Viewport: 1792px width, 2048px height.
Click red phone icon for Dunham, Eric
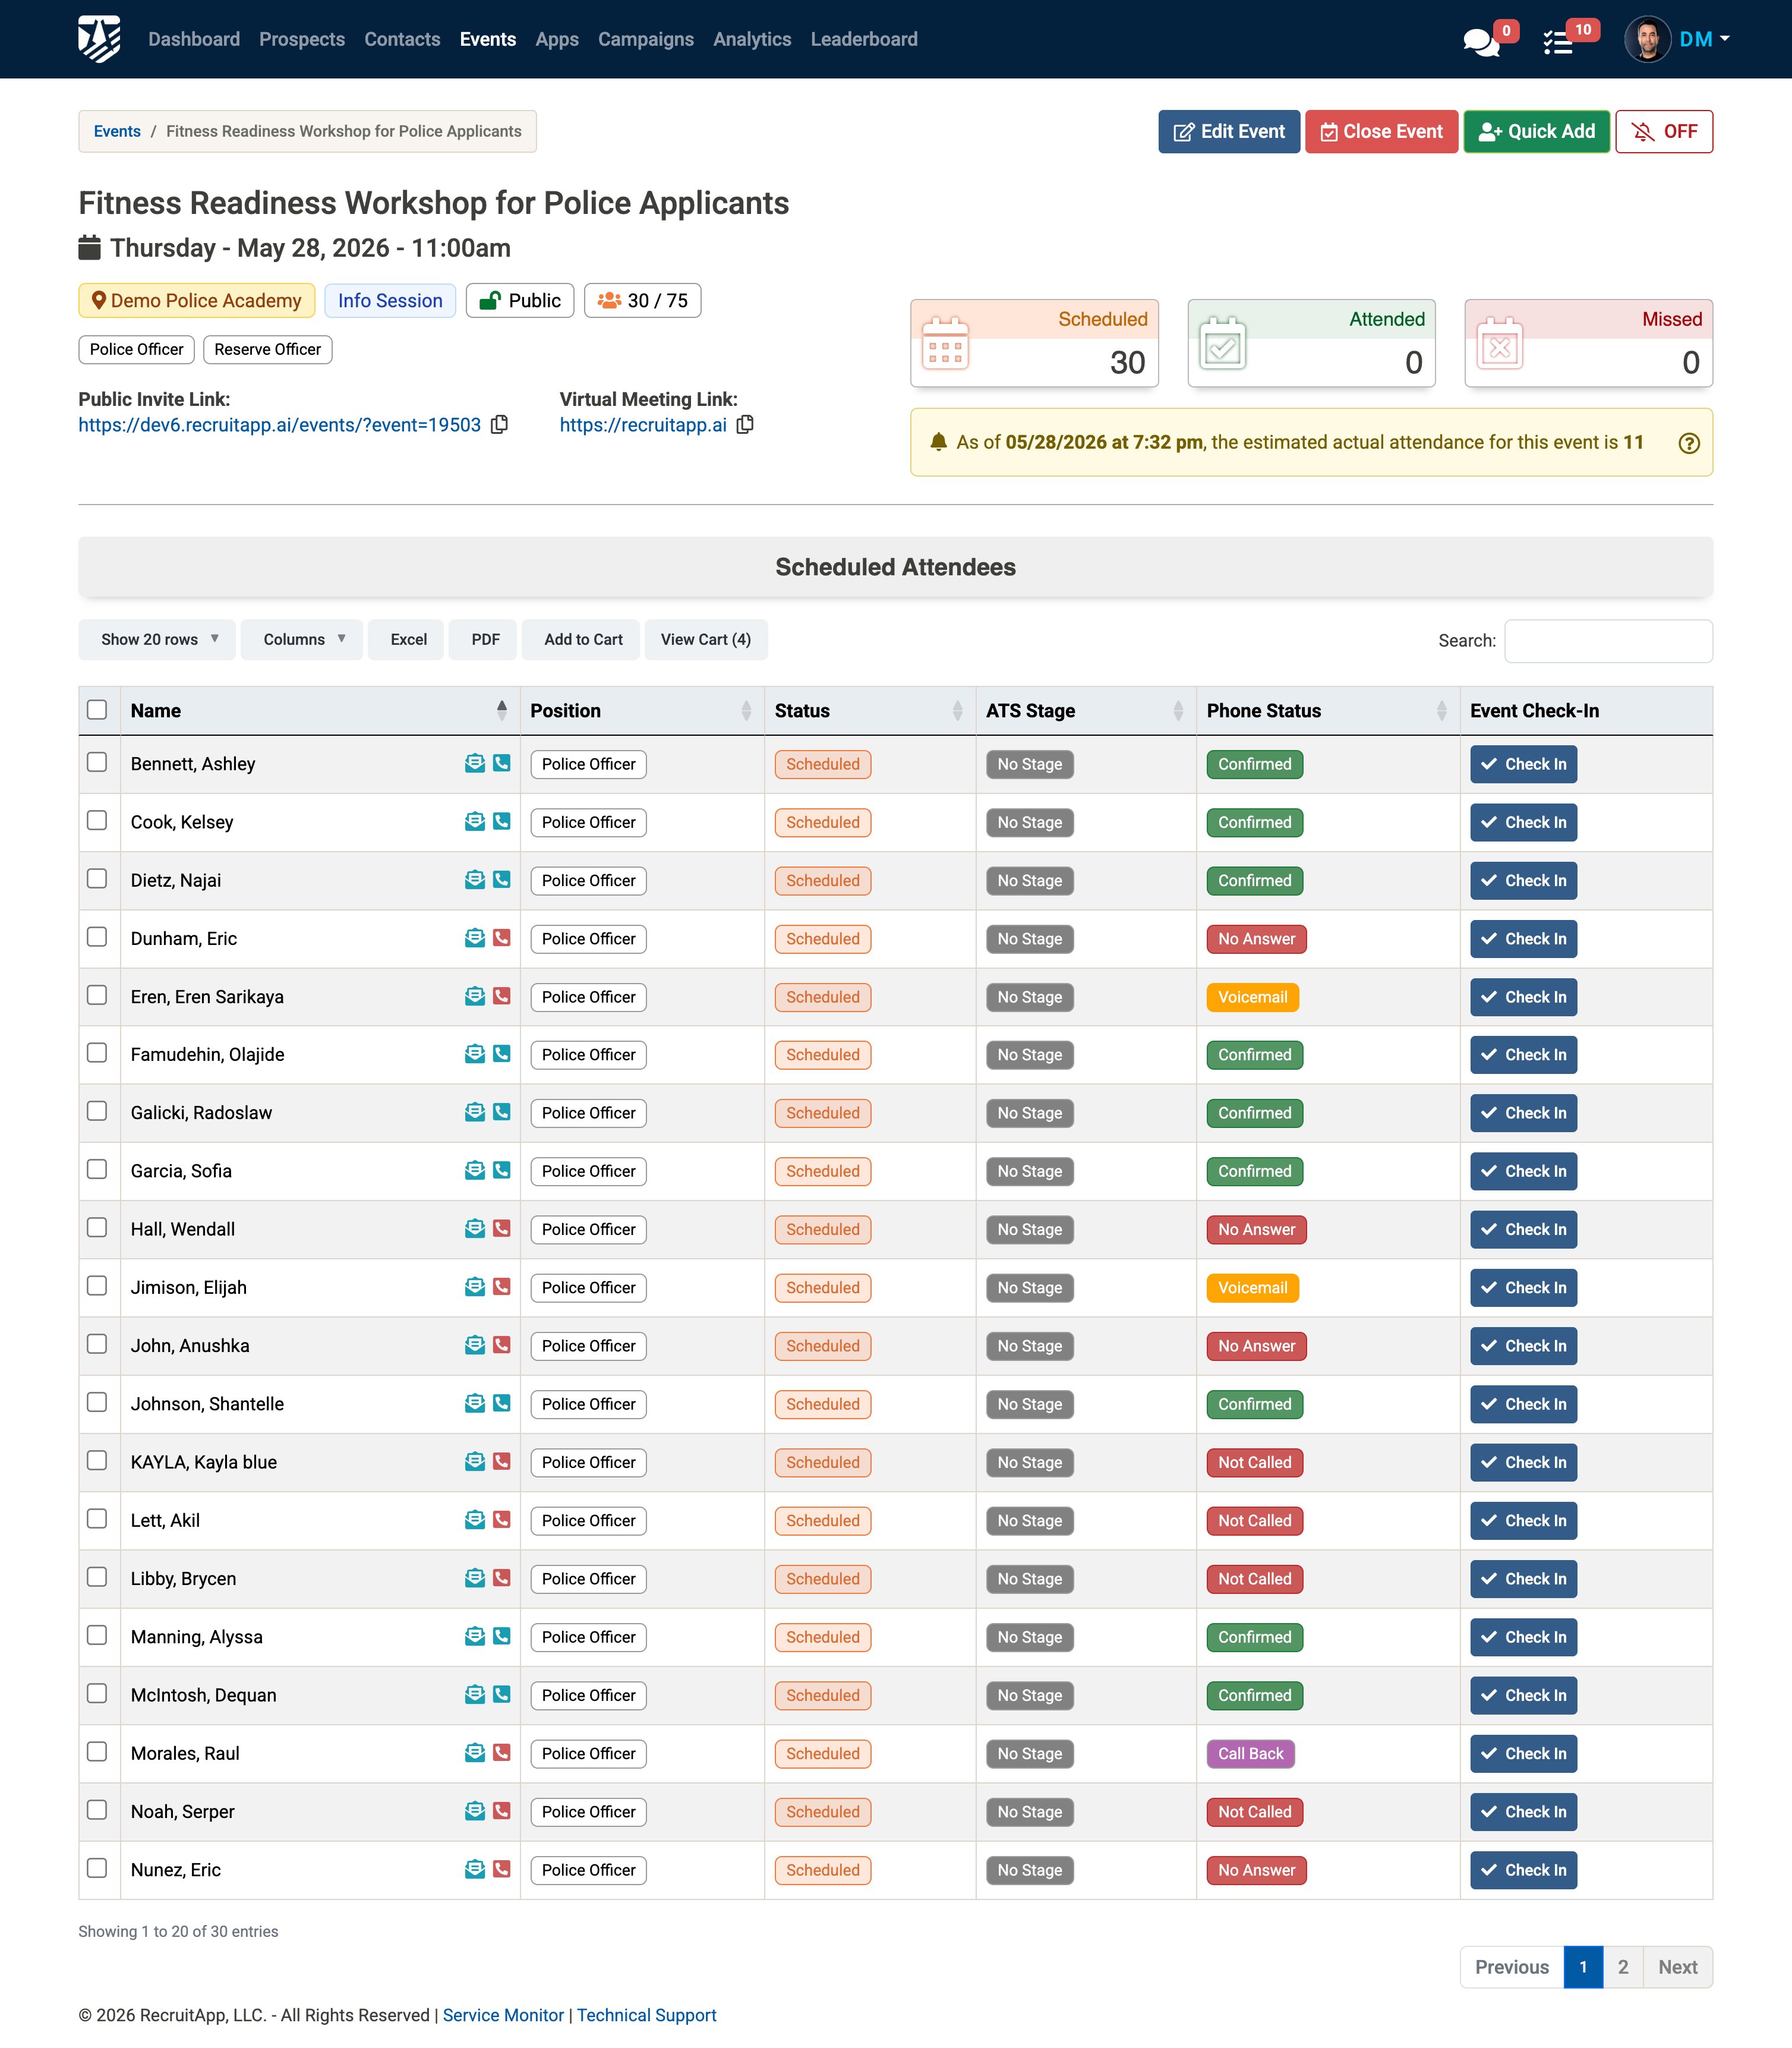pyautogui.click(x=502, y=937)
